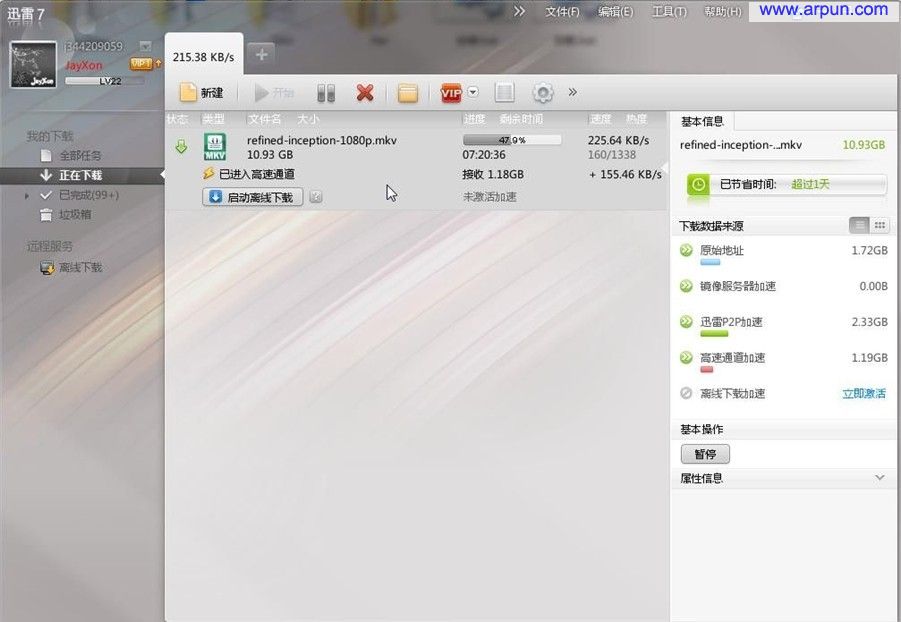Click 启动离线下载 button
This screenshot has height=622, width=901.
(x=252, y=197)
